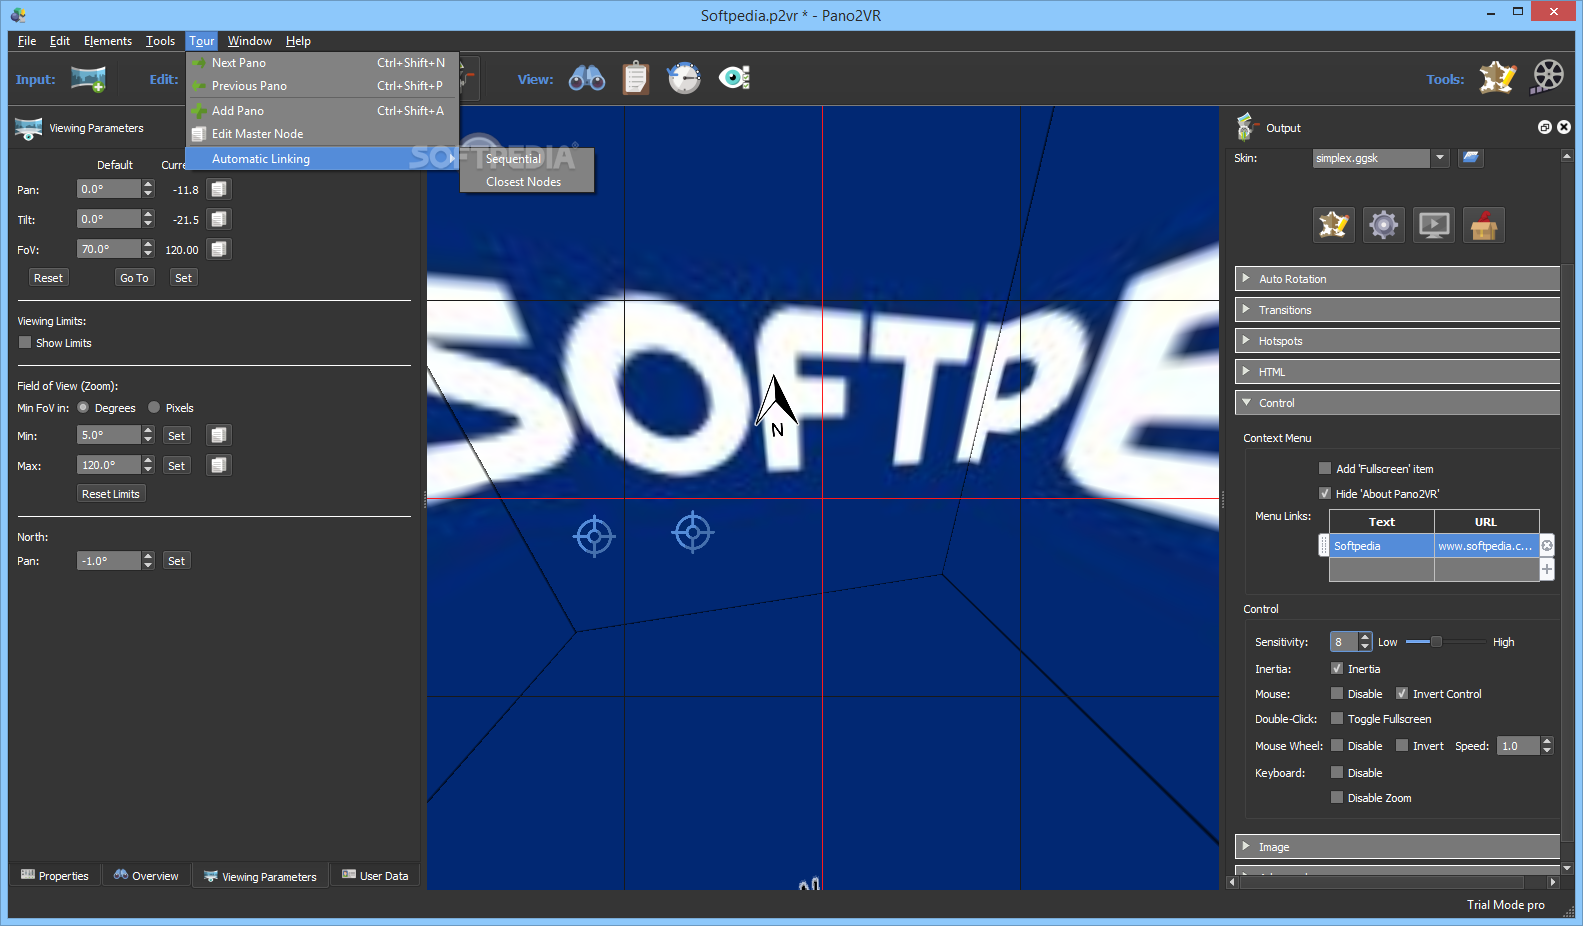The height and width of the screenshot is (926, 1583).
Task: Select Sequential automatic linking
Action: click(x=527, y=159)
